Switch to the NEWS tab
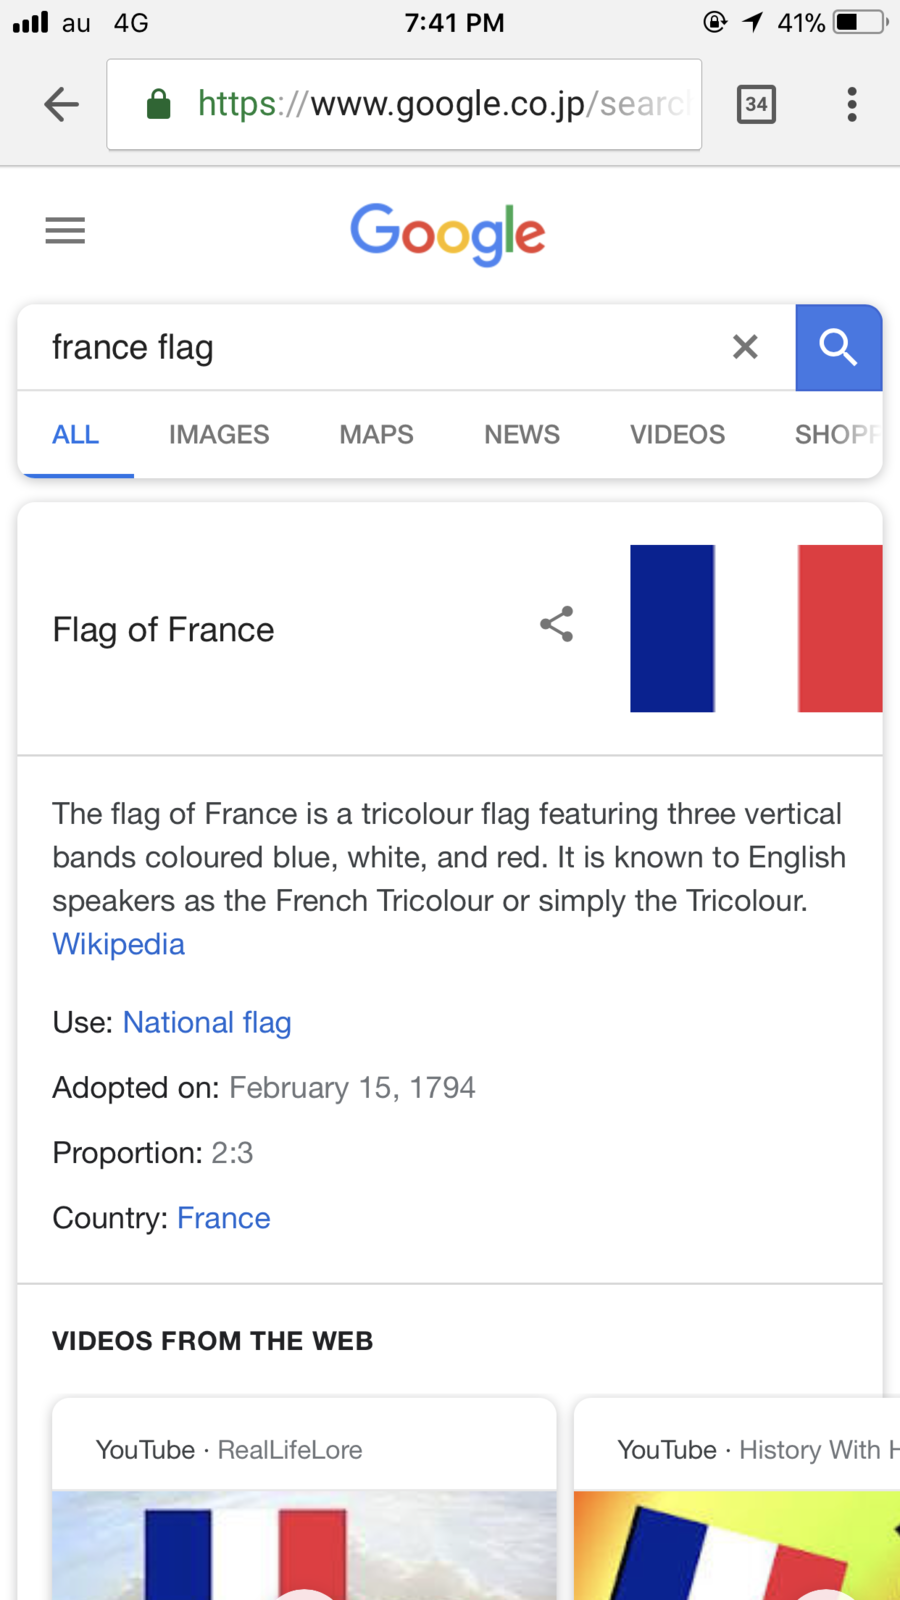Viewport: 900px width, 1600px height. tap(521, 434)
